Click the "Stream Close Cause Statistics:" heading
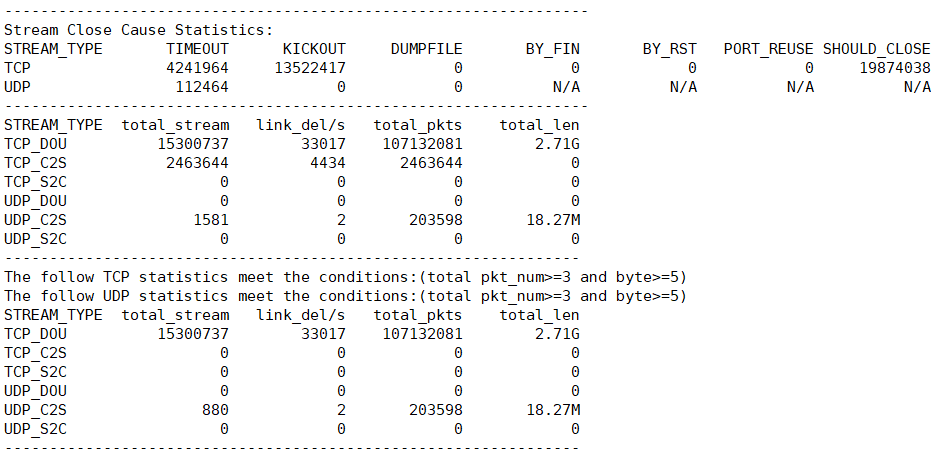The image size is (945, 454). tap(138, 30)
